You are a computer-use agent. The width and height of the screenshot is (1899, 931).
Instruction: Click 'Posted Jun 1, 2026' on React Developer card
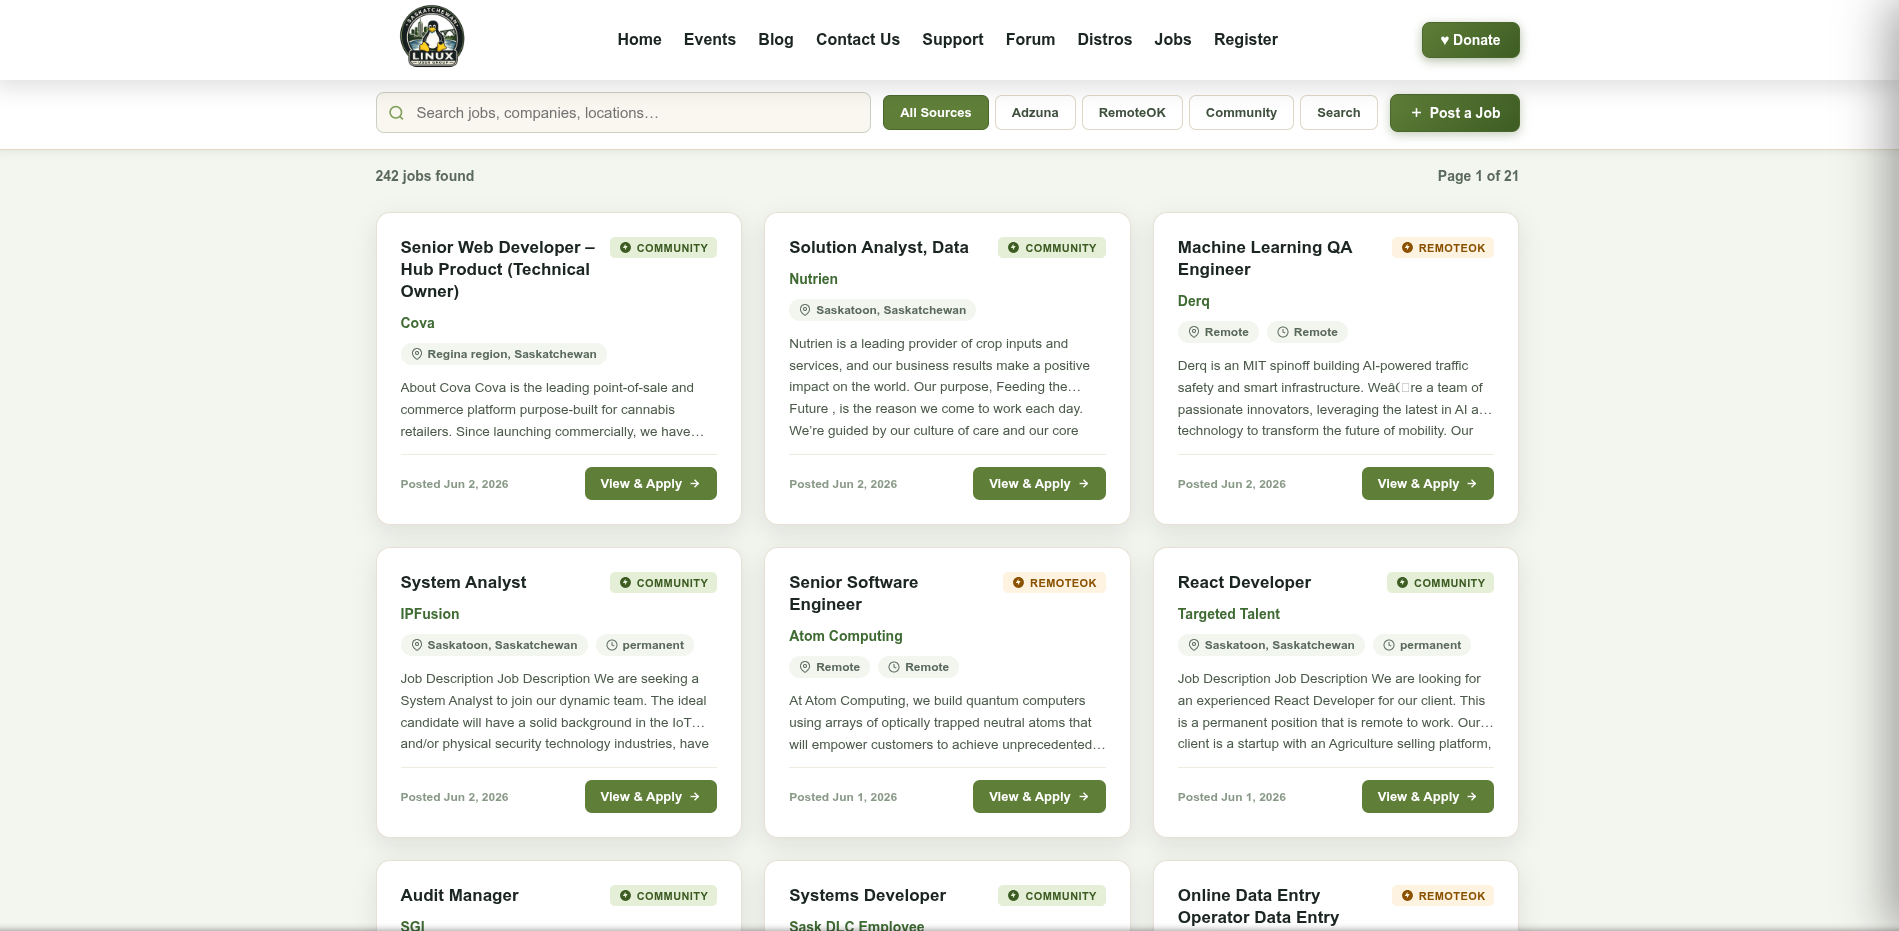[x=1232, y=797]
